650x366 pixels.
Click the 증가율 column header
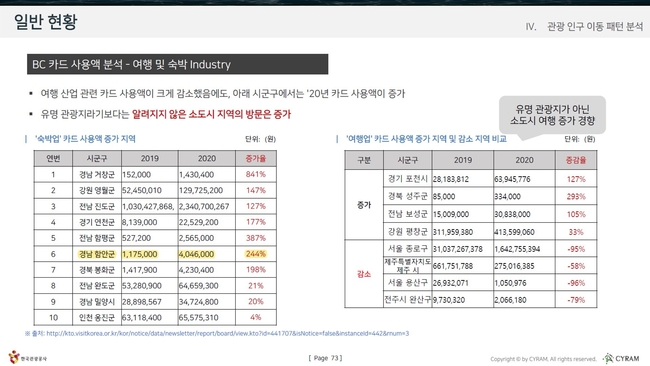(256, 158)
